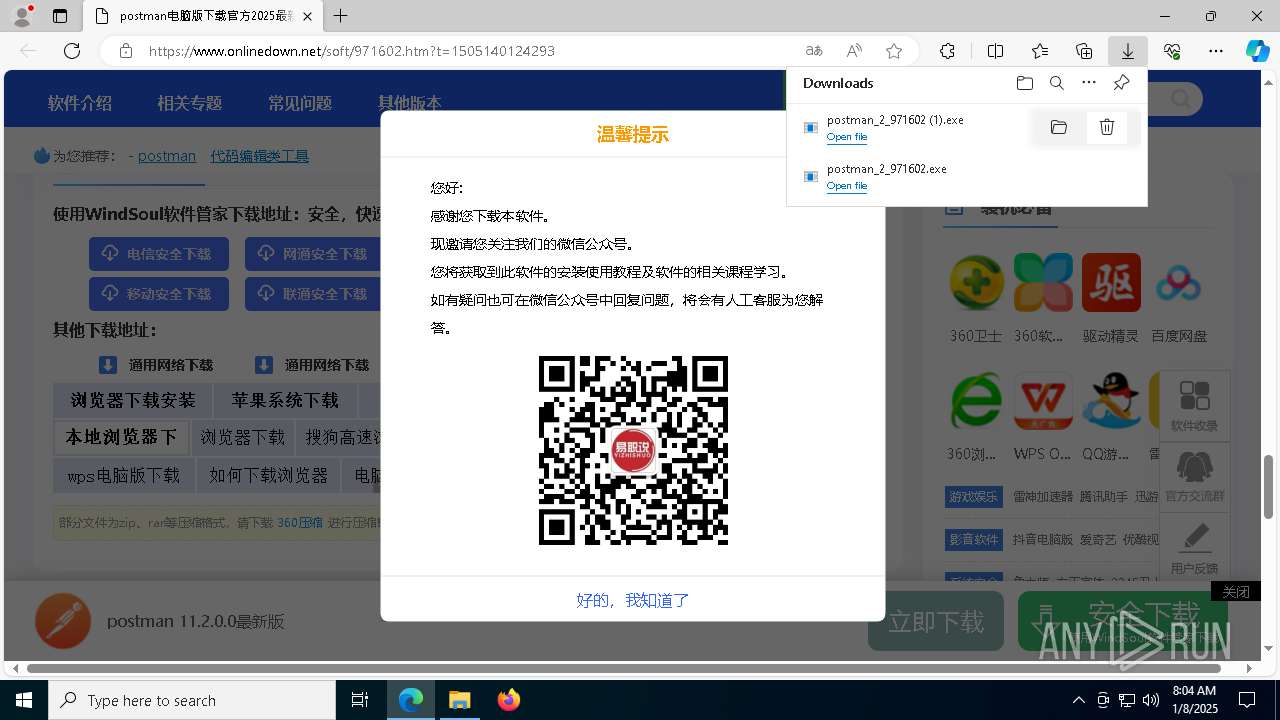
Task: Refresh the current page
Action: (x=72, y=51)
